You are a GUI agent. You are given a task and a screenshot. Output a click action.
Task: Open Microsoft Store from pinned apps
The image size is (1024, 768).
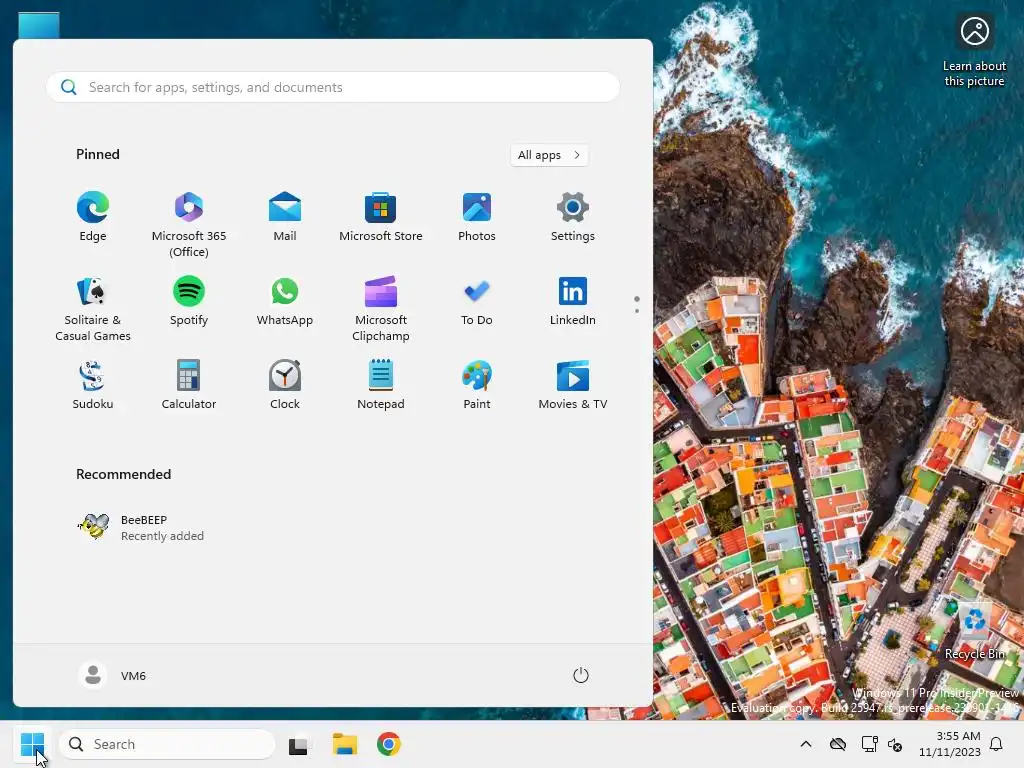[381, 217]
